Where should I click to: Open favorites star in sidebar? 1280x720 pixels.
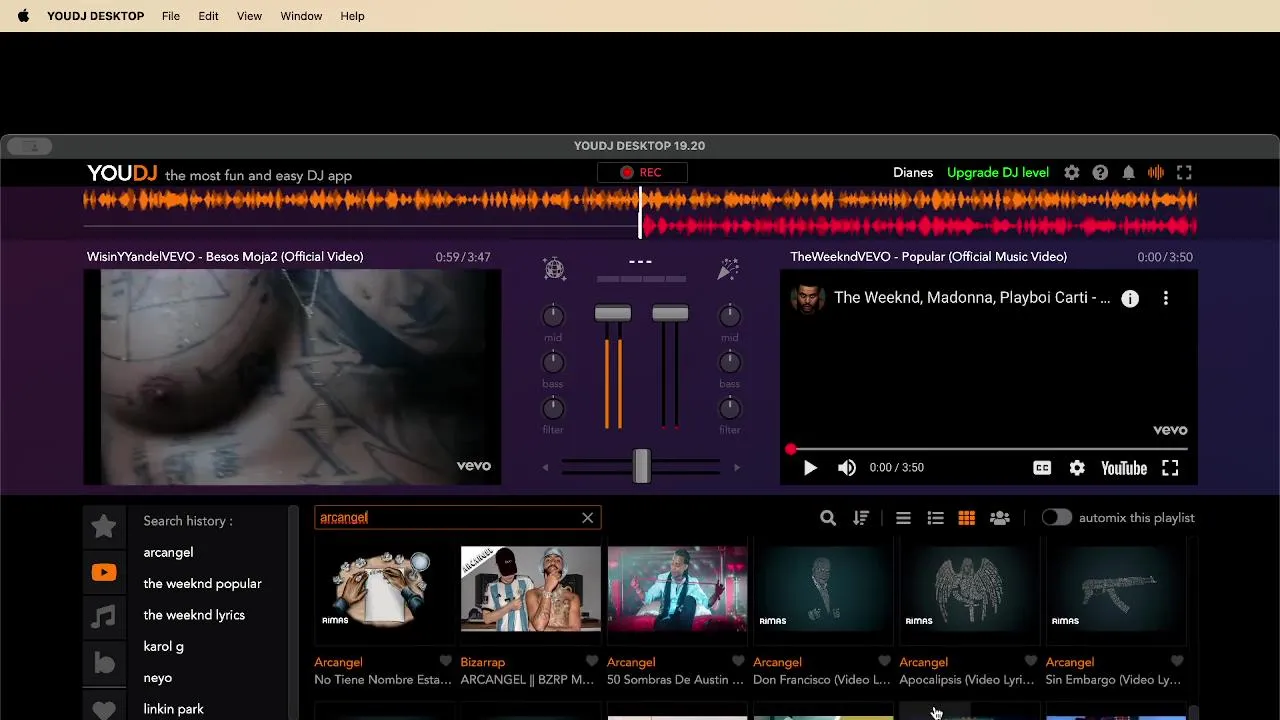[104, 526]
